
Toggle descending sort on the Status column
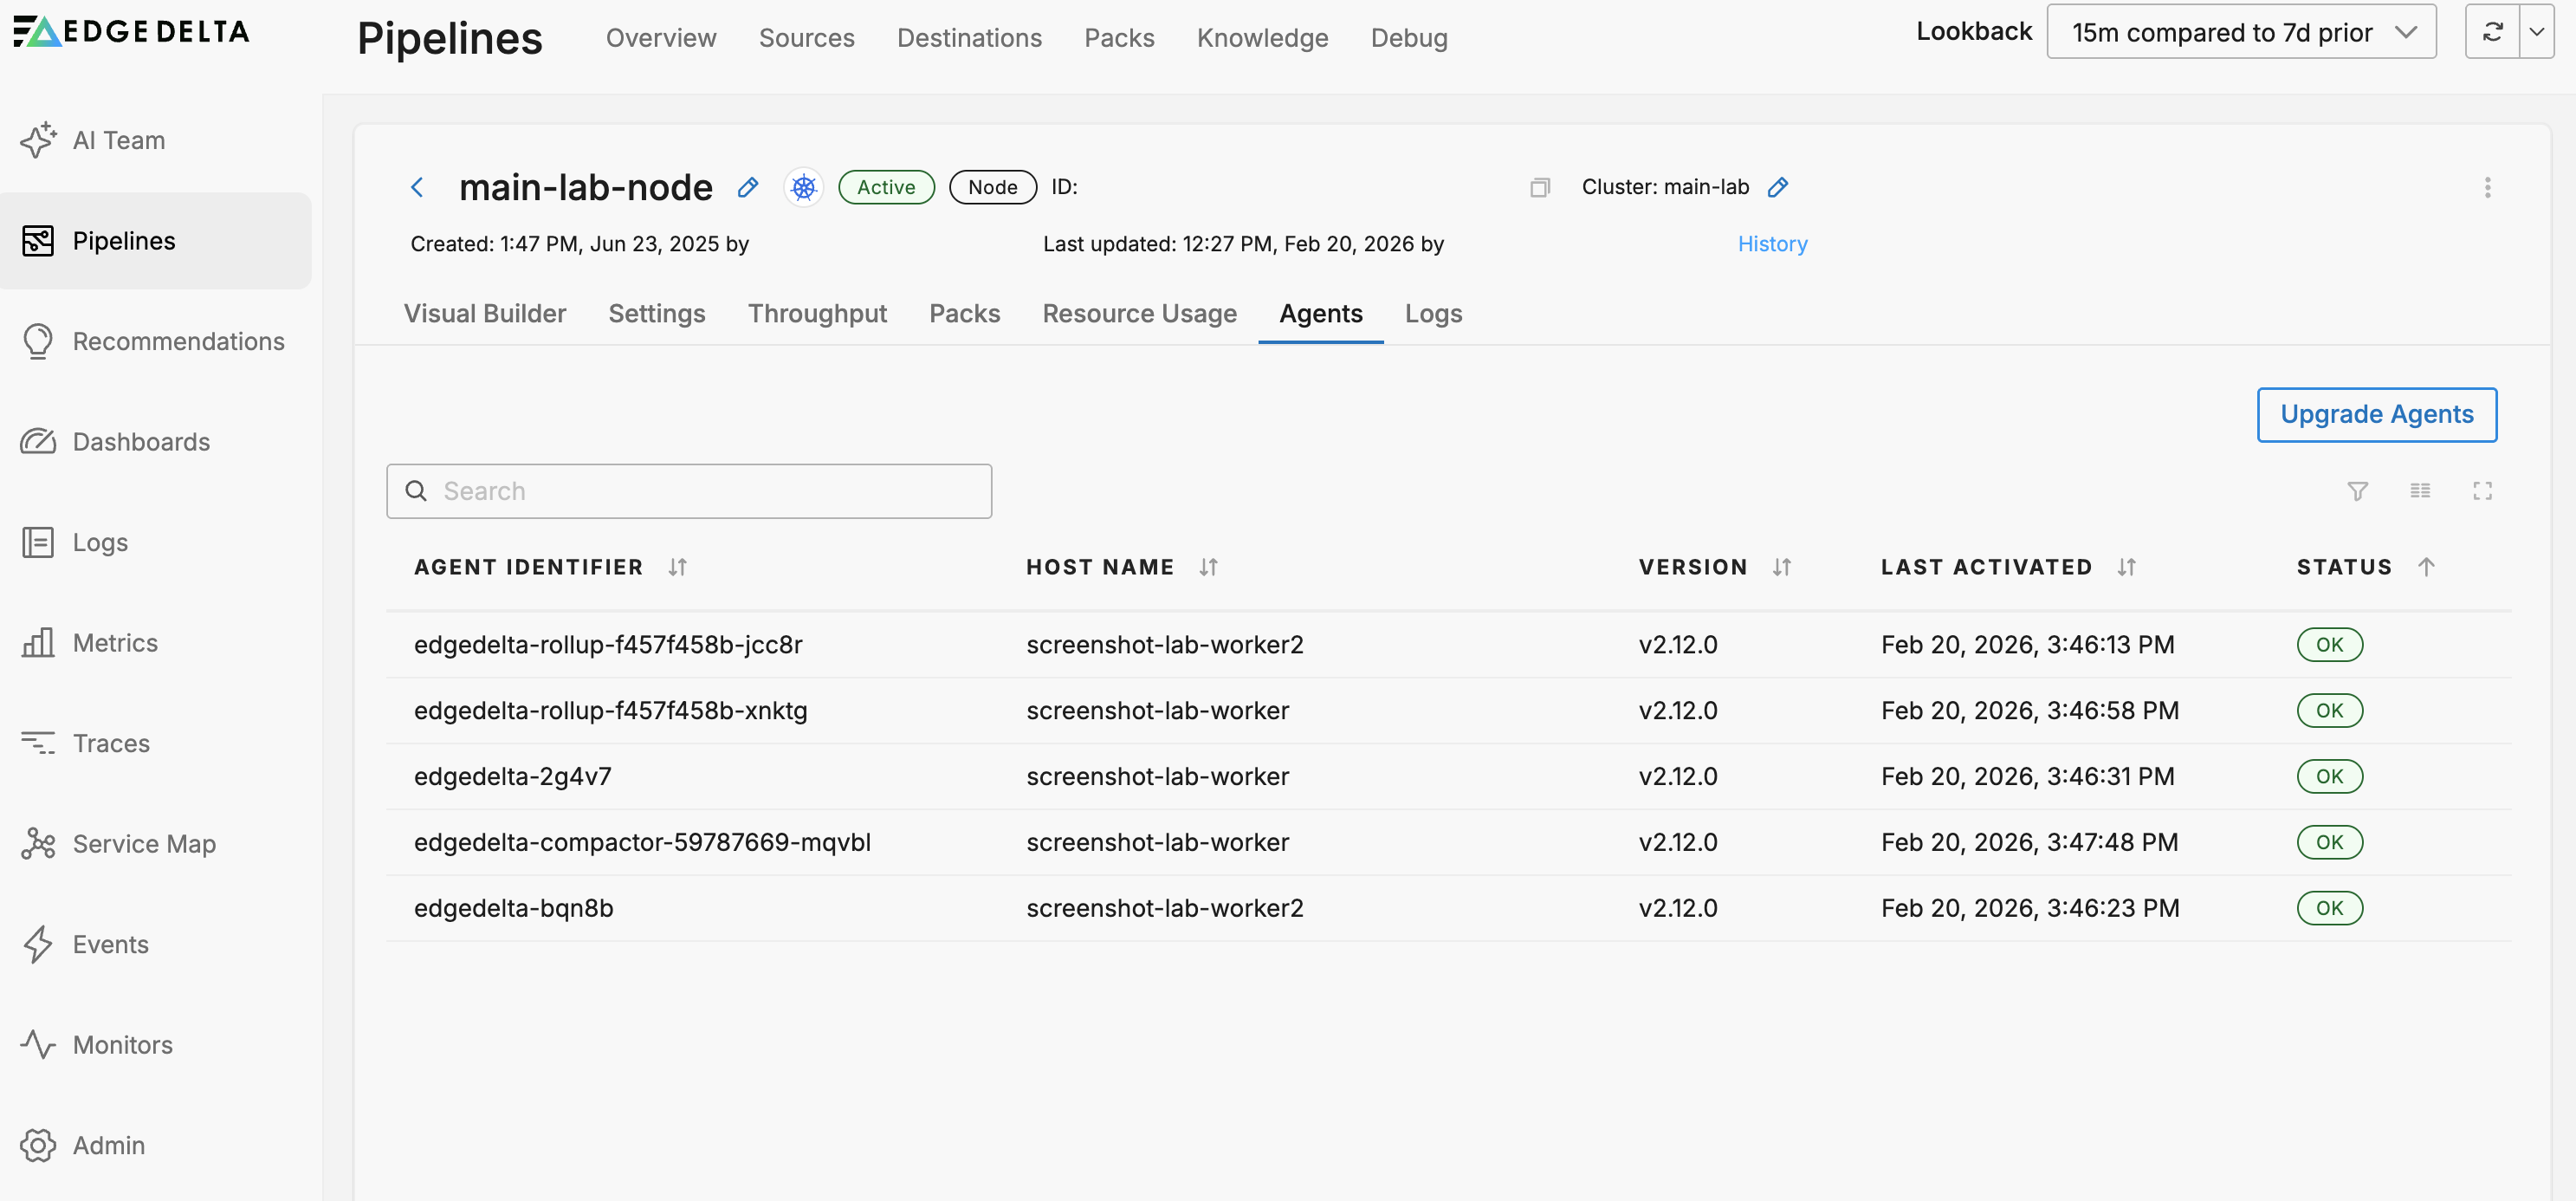click(x=2426, y=567)
